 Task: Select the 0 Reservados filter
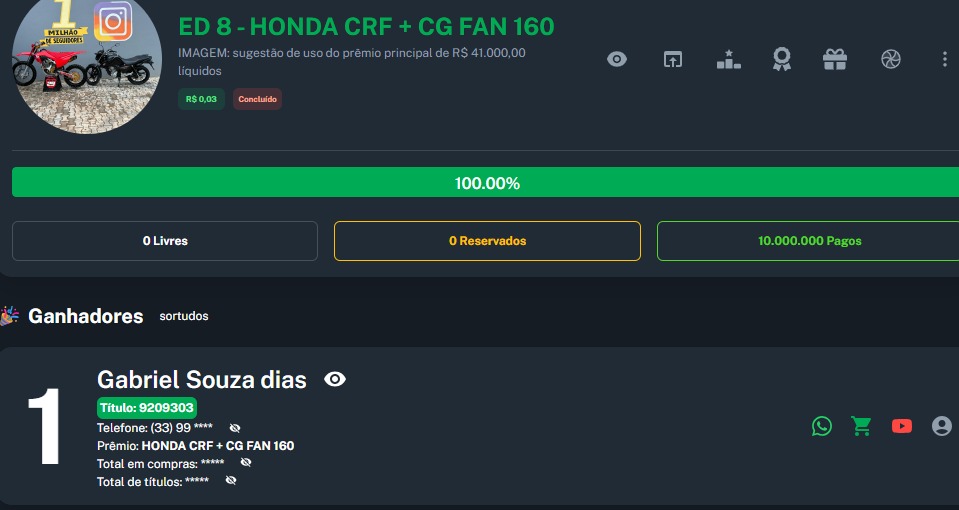coord(487,241)
